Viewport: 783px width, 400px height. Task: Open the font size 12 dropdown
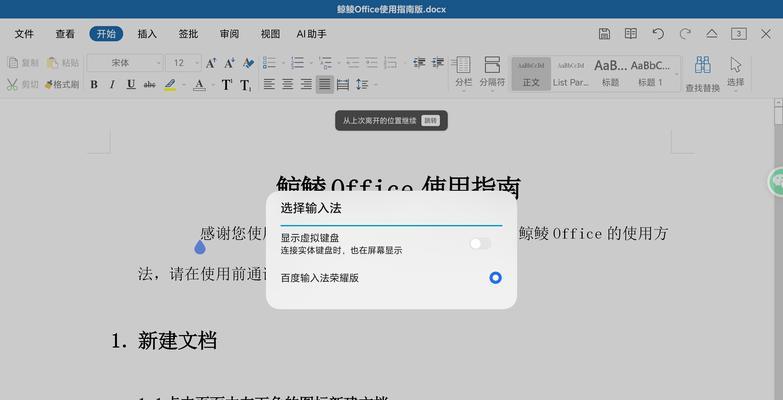183,63
